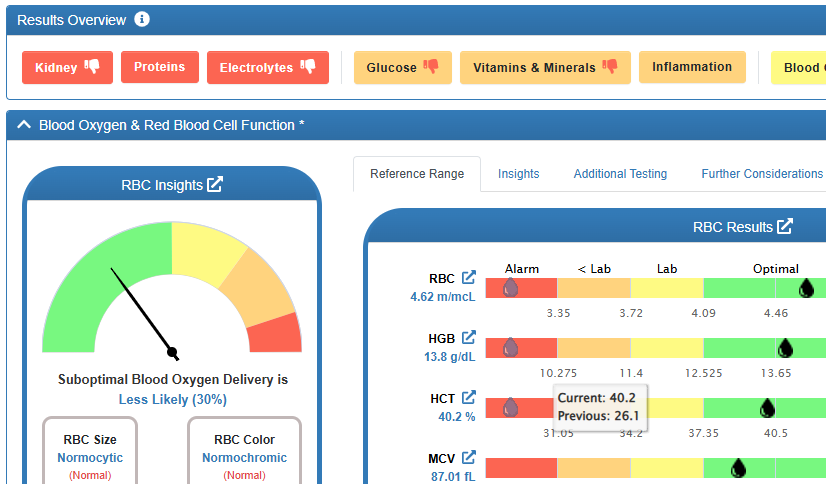
Task: Switch to the Insights tab
Action: [x=518, y=174]
